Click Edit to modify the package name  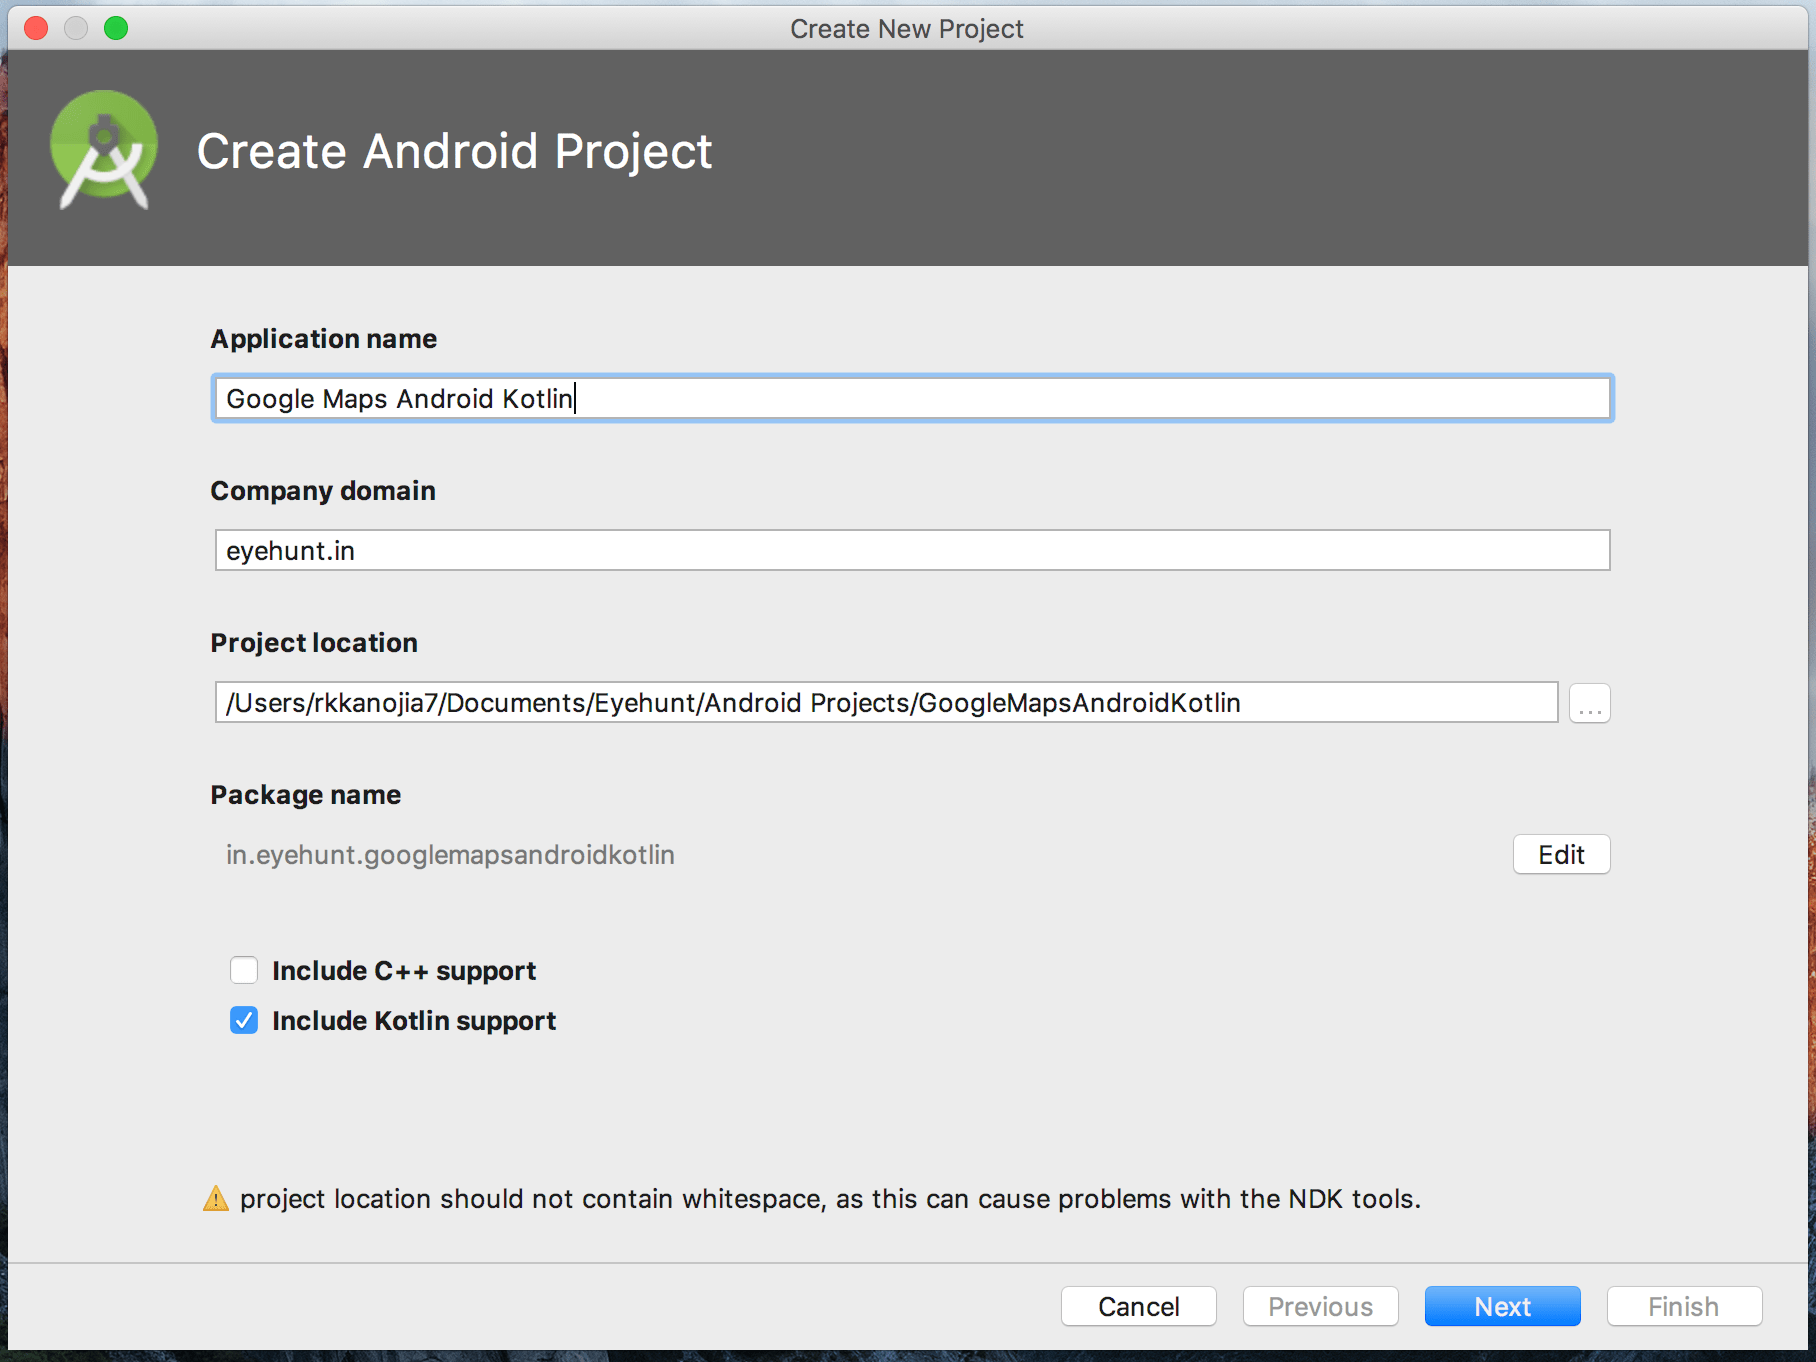pos(1560,854)
